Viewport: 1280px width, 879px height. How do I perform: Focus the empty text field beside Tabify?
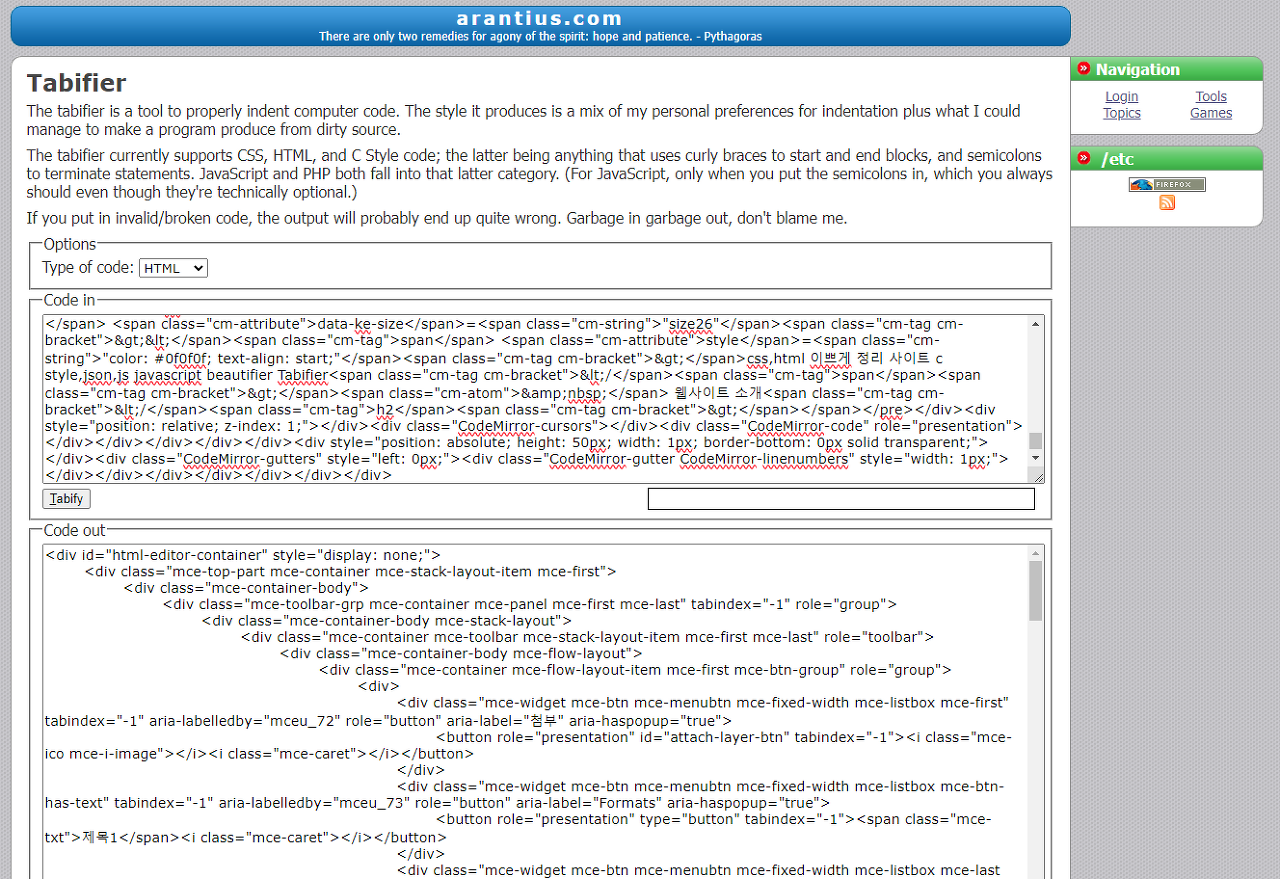[841, 499]
